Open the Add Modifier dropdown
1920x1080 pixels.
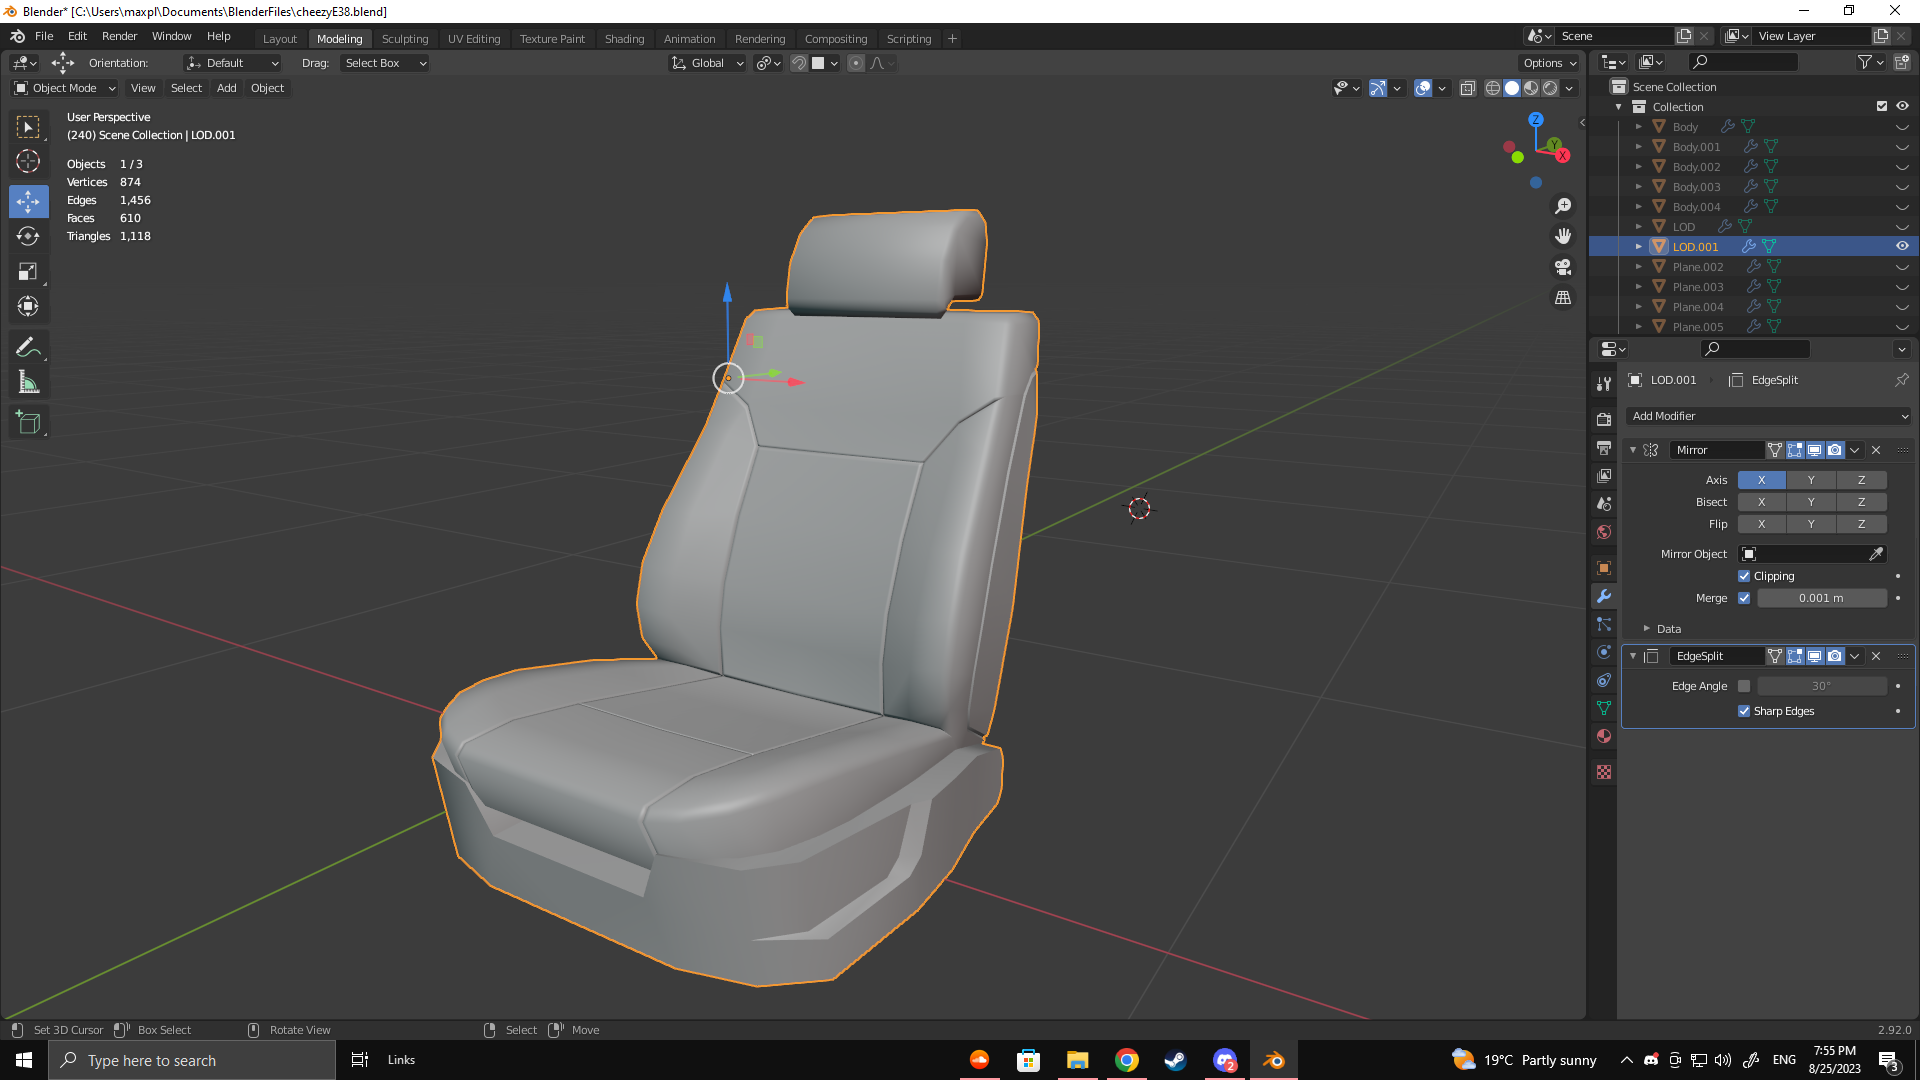point(1768,416)
